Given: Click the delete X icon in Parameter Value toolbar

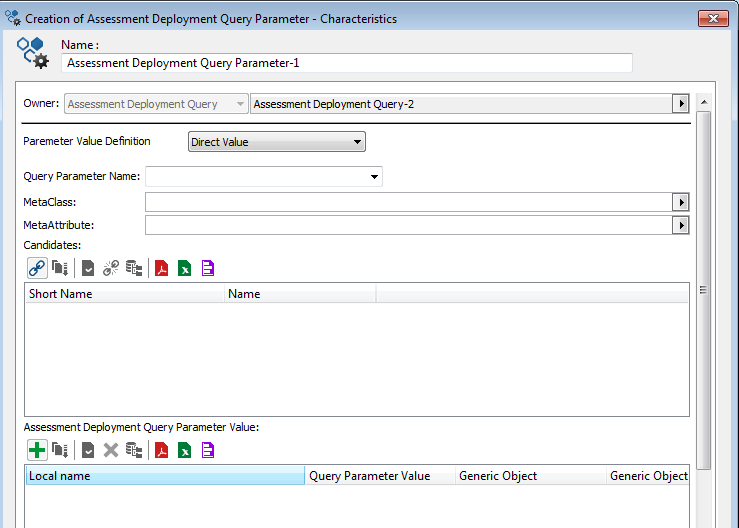Looking at the screenshot, I should tap(111, 450).
